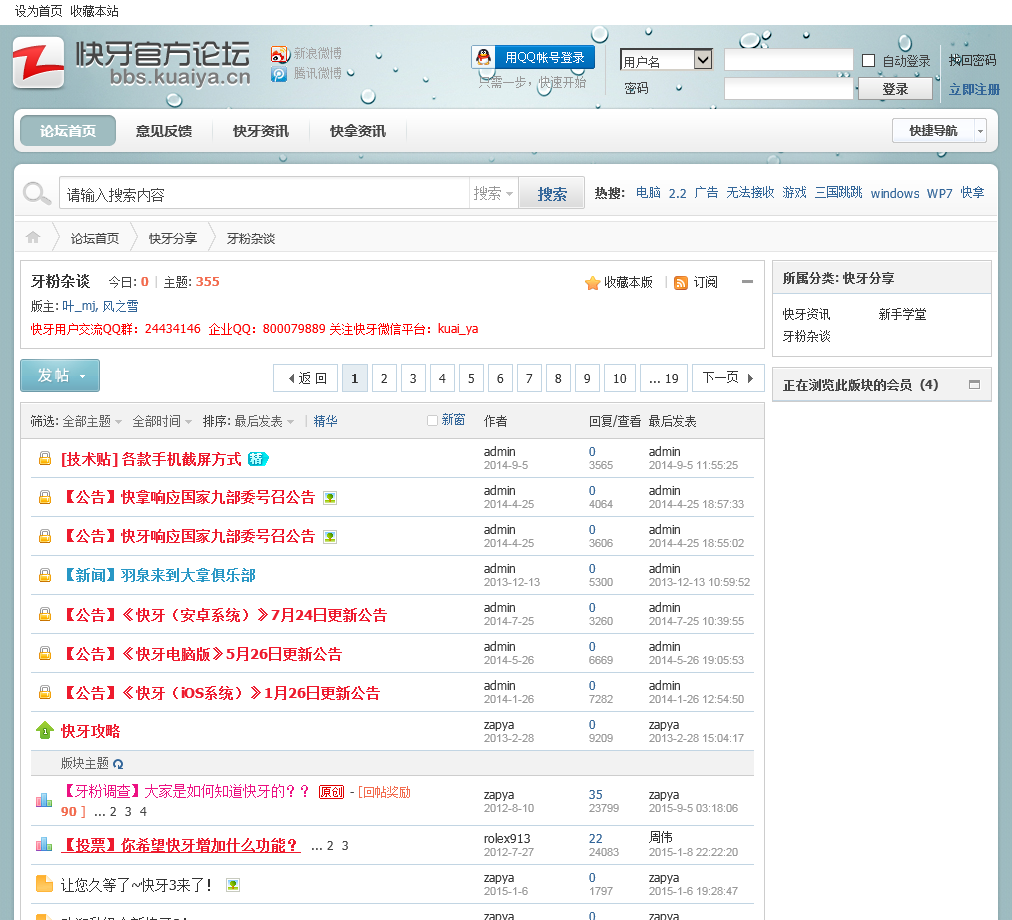Switch to the 意见反馈 nav tab
1012x920 pixels.
(164, 131)
